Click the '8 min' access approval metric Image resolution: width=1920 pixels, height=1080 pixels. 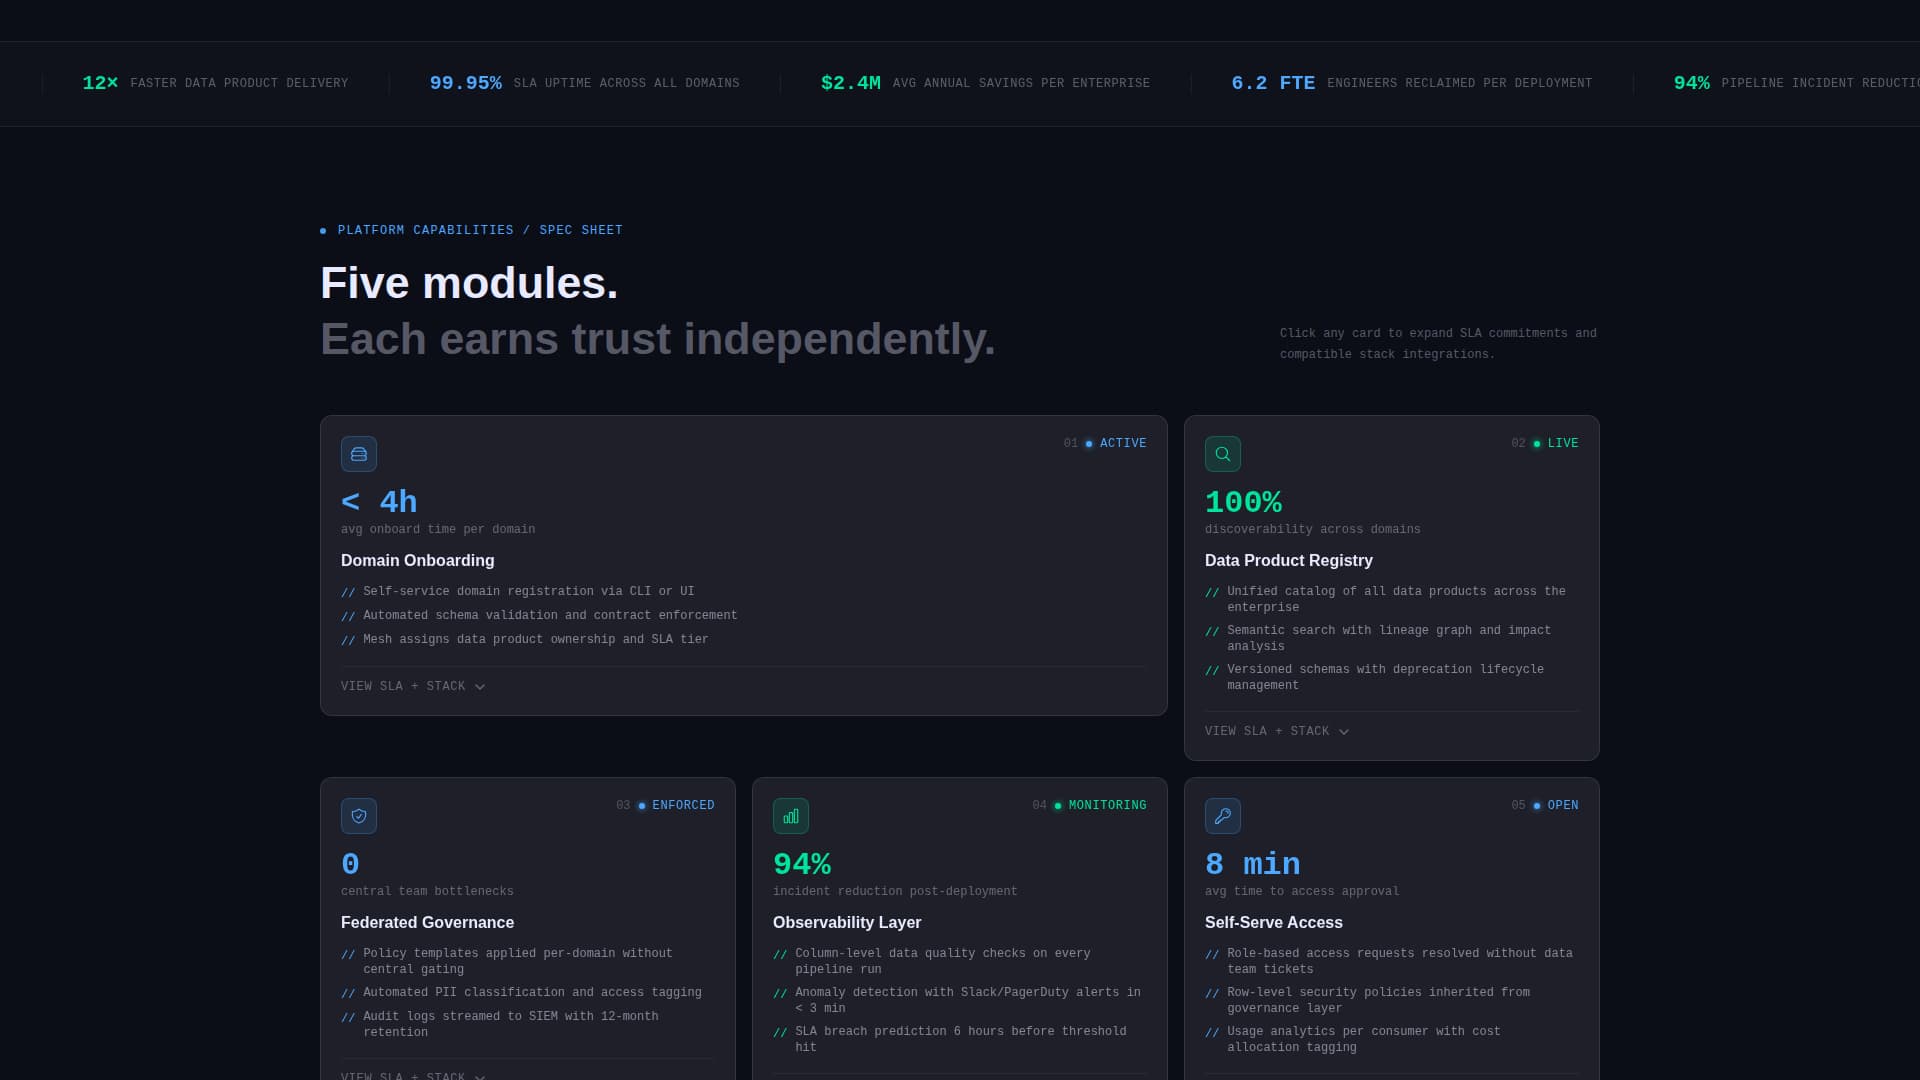pyautogui.click(x=1252, y=864)
